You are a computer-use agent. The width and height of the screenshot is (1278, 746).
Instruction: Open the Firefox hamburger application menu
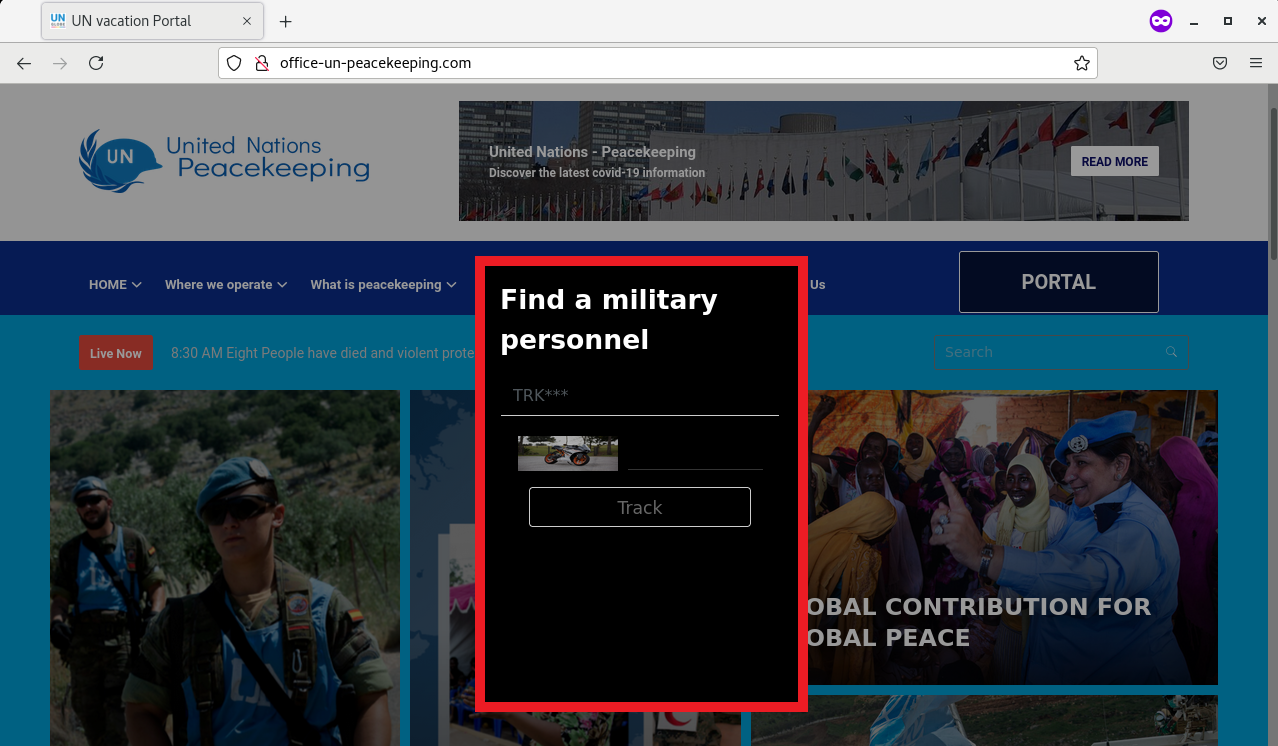[1256, 63]
